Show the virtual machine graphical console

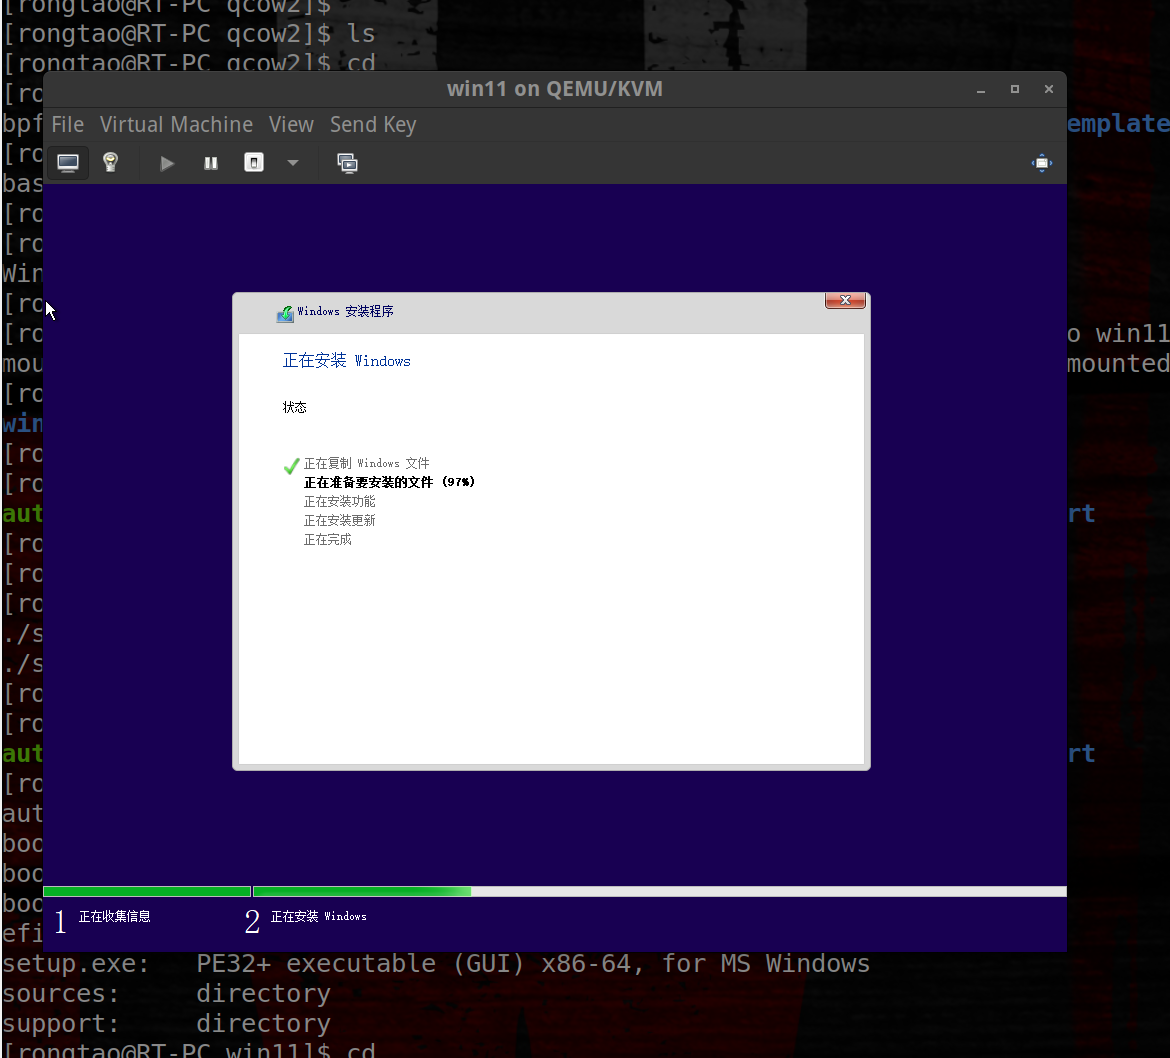pos(67,162)
